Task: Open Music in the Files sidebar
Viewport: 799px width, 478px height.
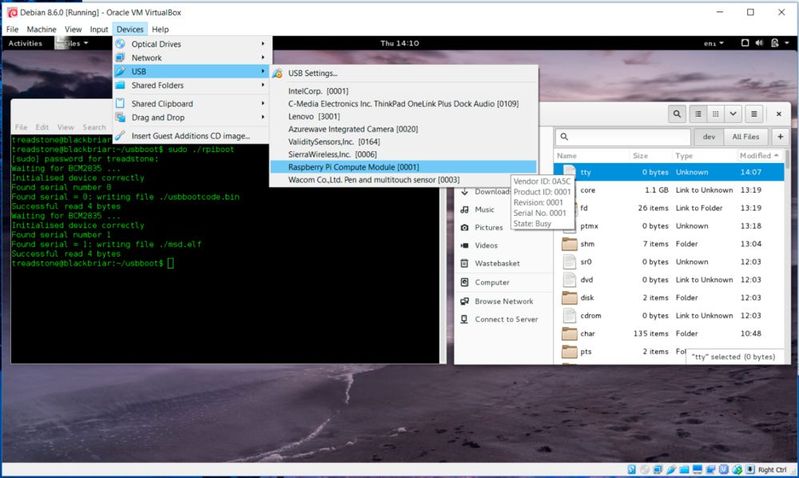Action: tap(484, 209)
